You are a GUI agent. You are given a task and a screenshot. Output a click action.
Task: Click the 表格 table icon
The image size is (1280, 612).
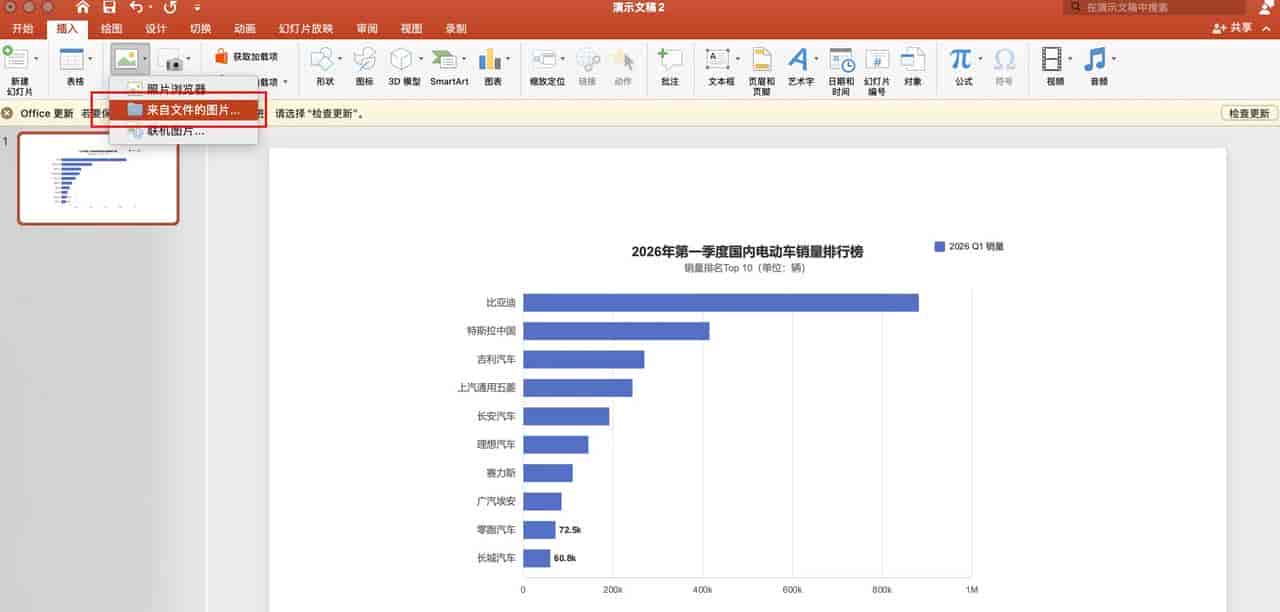(x=71, y=59)
